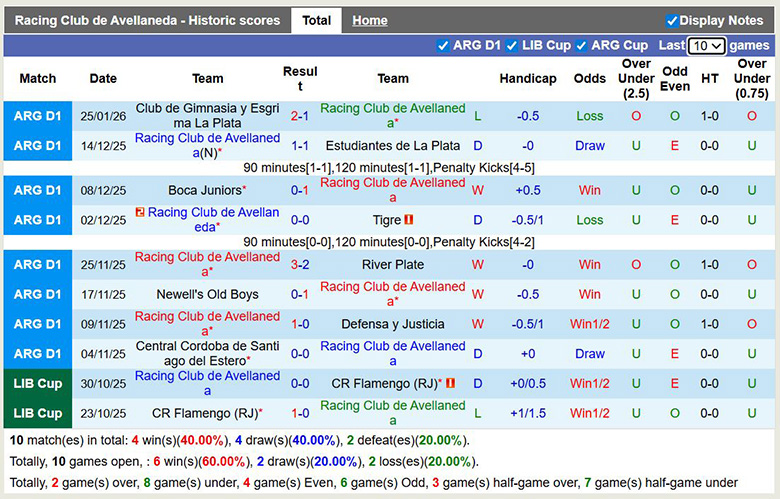This screenshot has height=499, width=780.
Task: Open Central Cordoba de Santiago del Estero link
Action: tap(207, 354)
